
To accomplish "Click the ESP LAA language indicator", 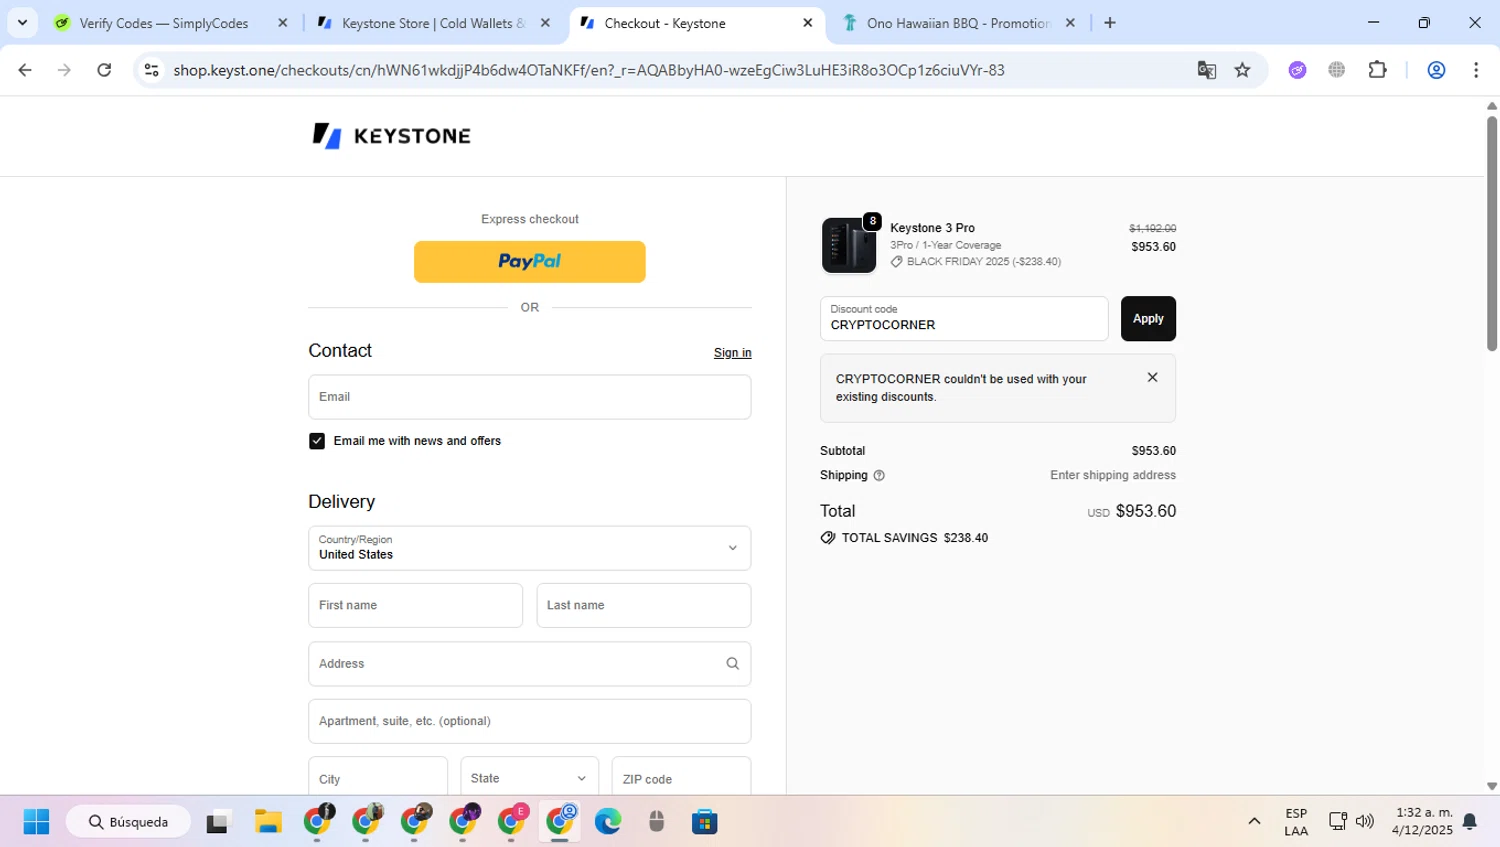I will pos(1296,822).
